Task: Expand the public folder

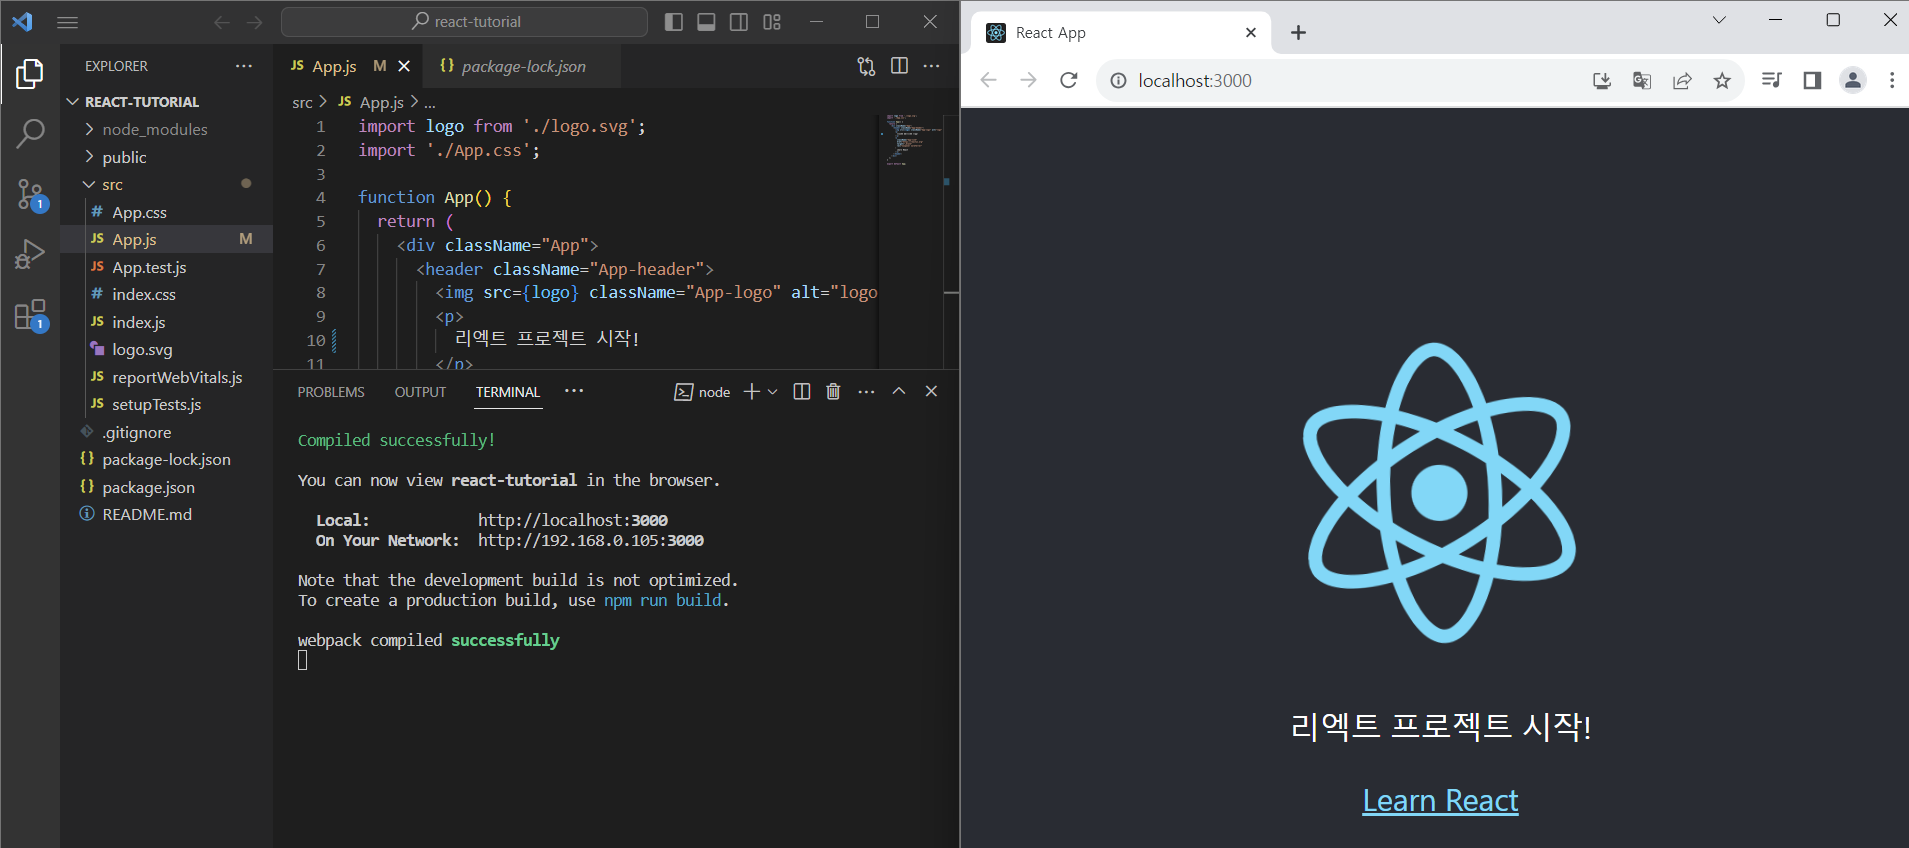Action: point(166,157)
